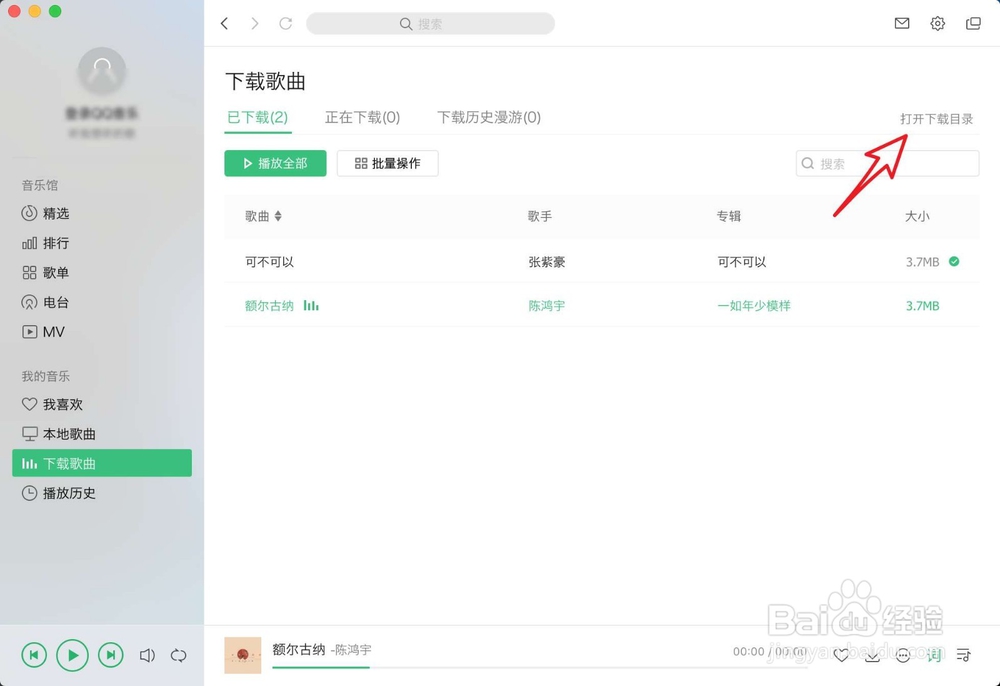
Task: Click the 打开下载目录 link
Action: point(936,119)
